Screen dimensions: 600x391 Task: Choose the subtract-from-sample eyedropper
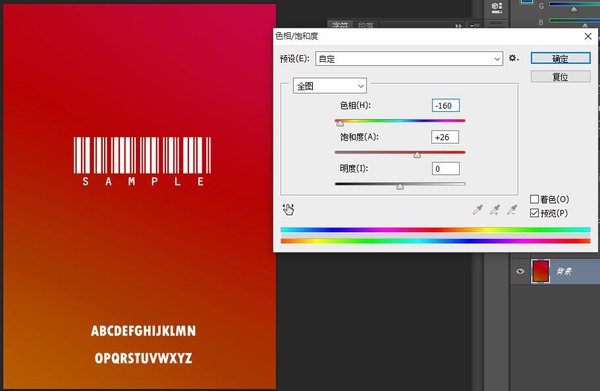512,209
